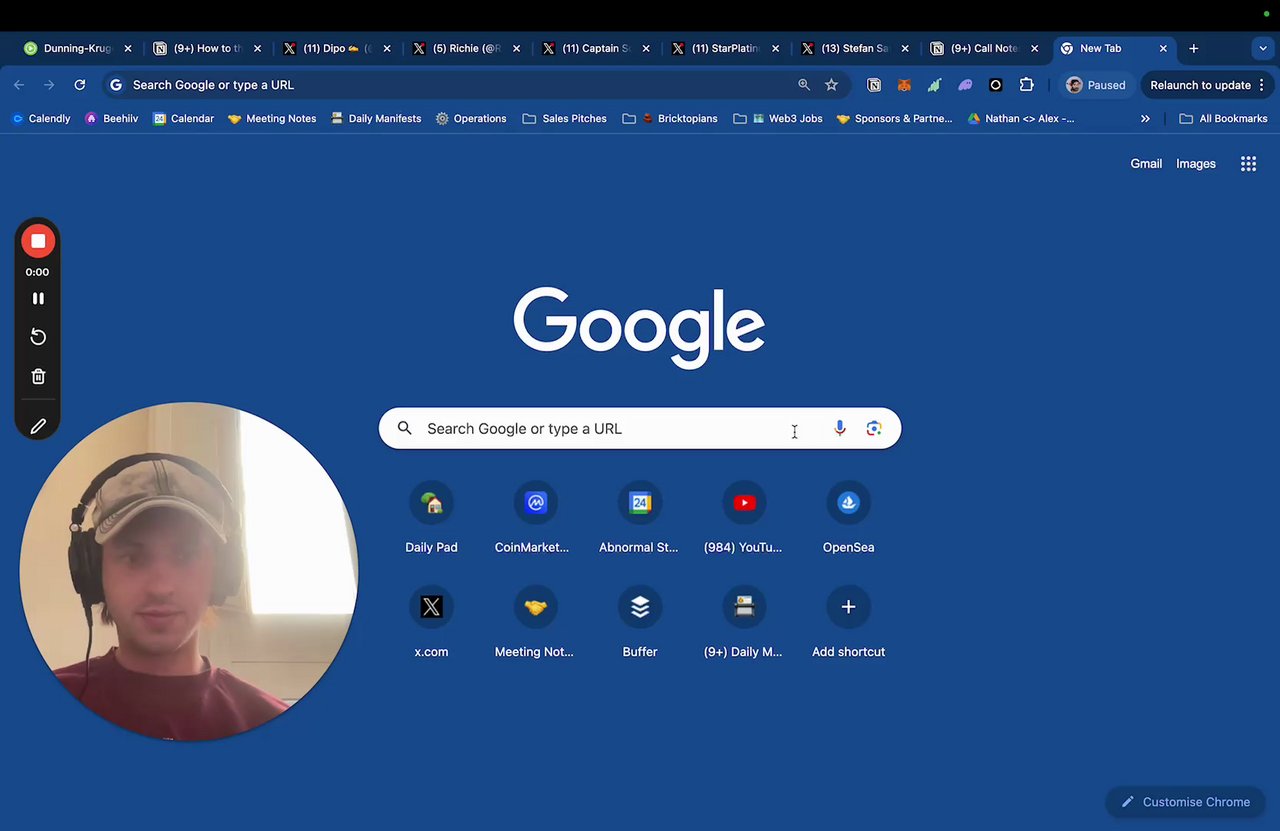The image size is (1280, 831).
Task: Click the magnifier icon in the Google search box
Action: (404, 428)
